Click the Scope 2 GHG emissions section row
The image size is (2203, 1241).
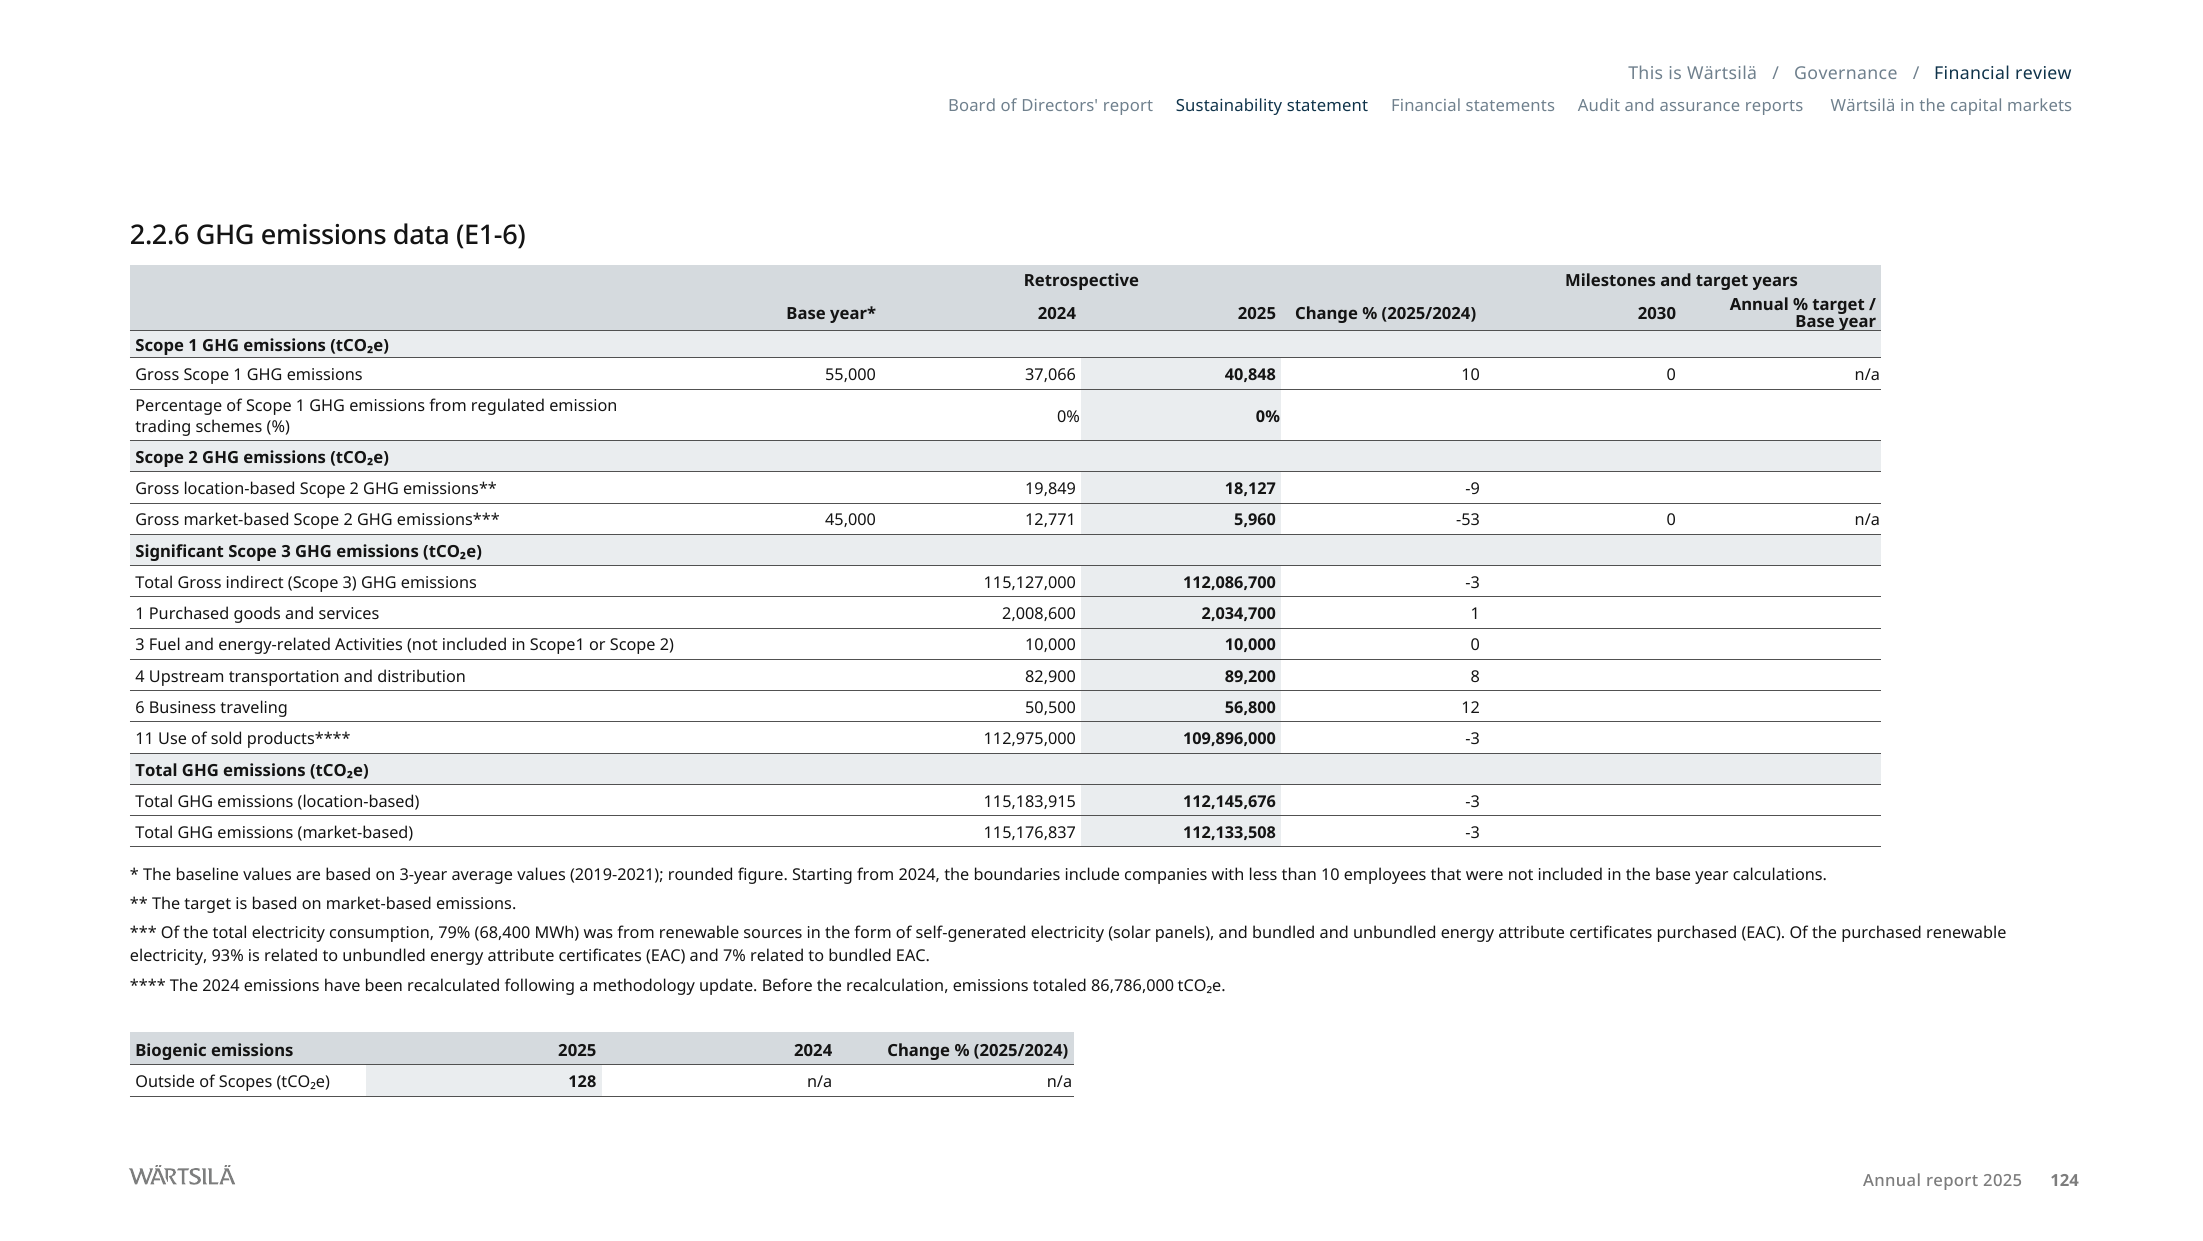coord(1005,457)
